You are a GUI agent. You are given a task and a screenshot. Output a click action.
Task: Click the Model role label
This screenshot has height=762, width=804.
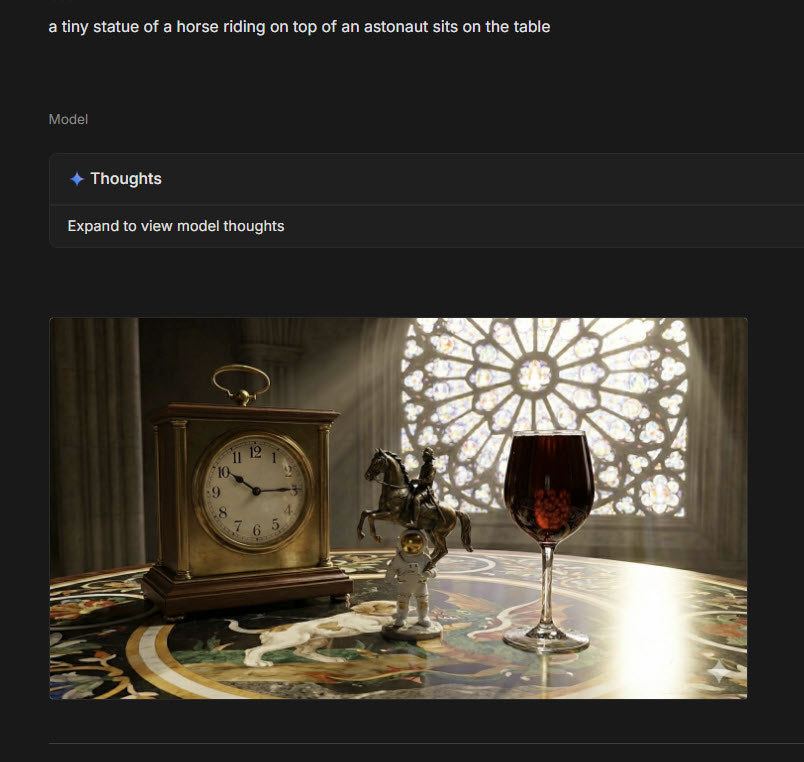point(68,119)
